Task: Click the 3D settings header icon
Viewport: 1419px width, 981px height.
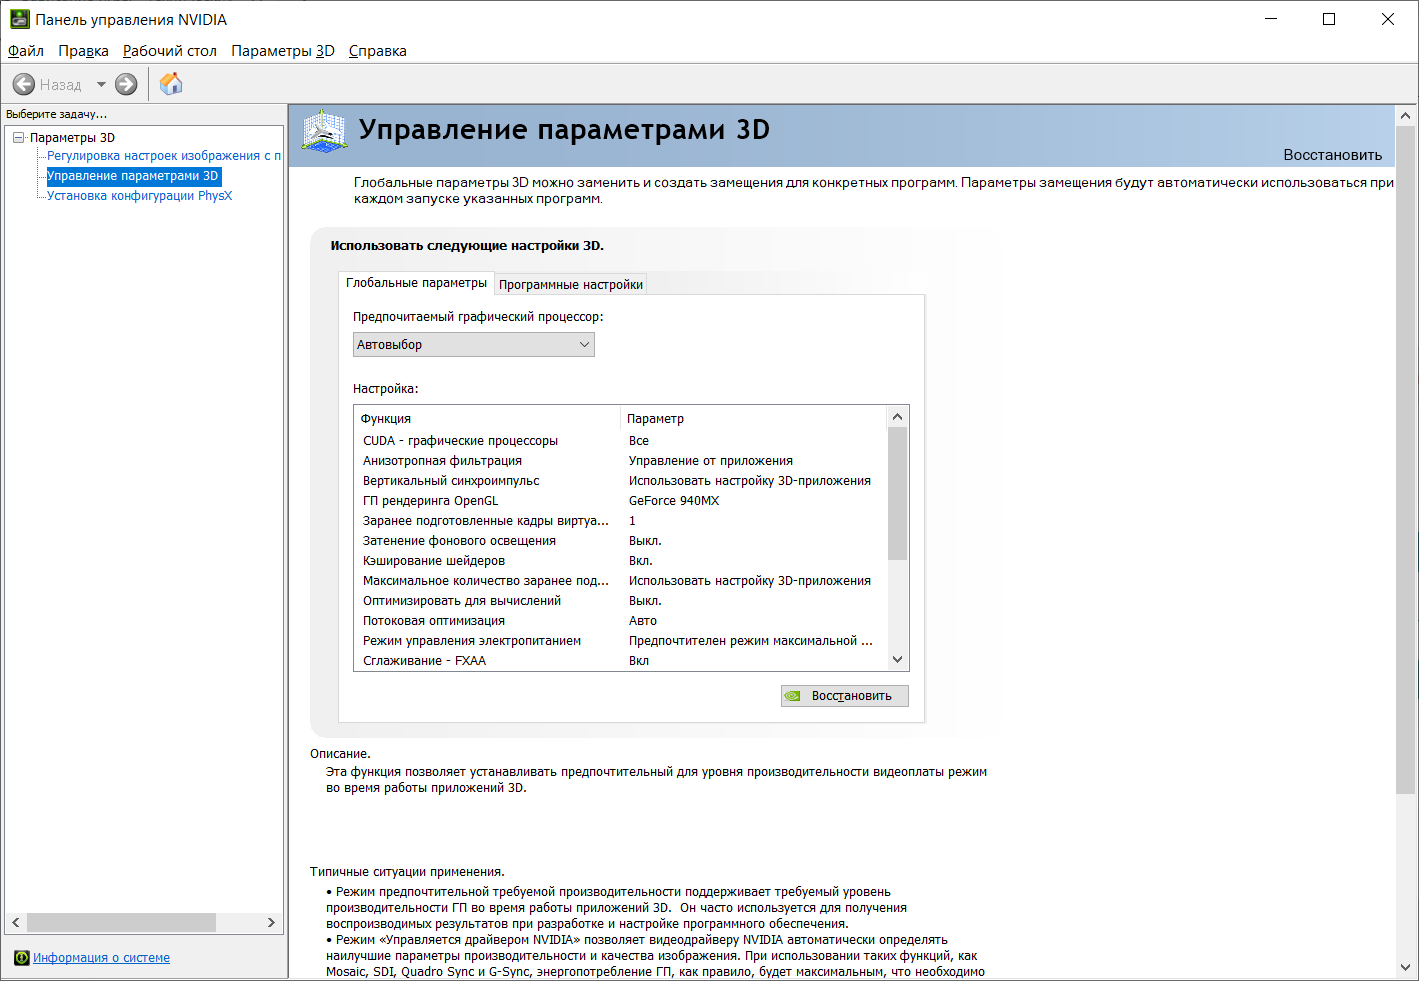Action: click(324, 131)
